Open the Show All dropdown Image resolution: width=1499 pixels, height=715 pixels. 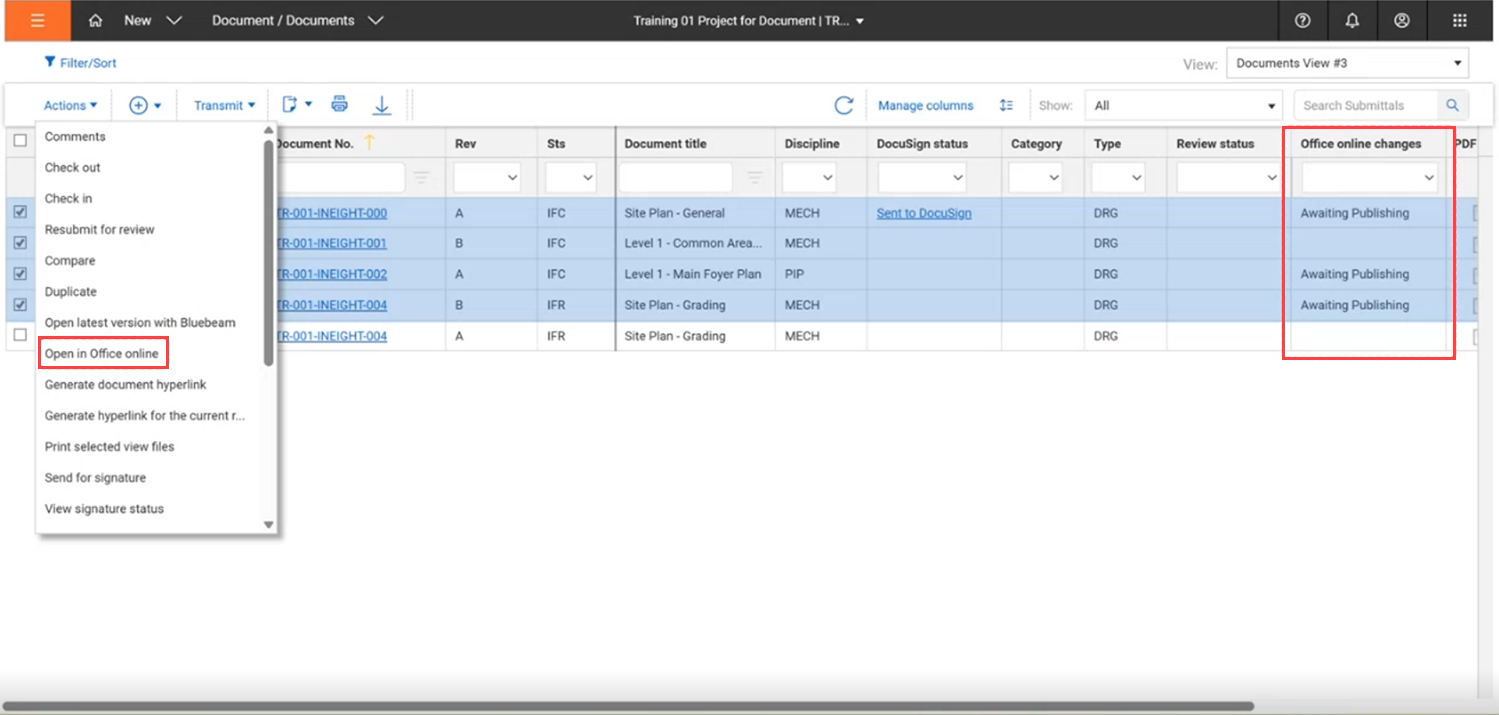[1185, 105]
